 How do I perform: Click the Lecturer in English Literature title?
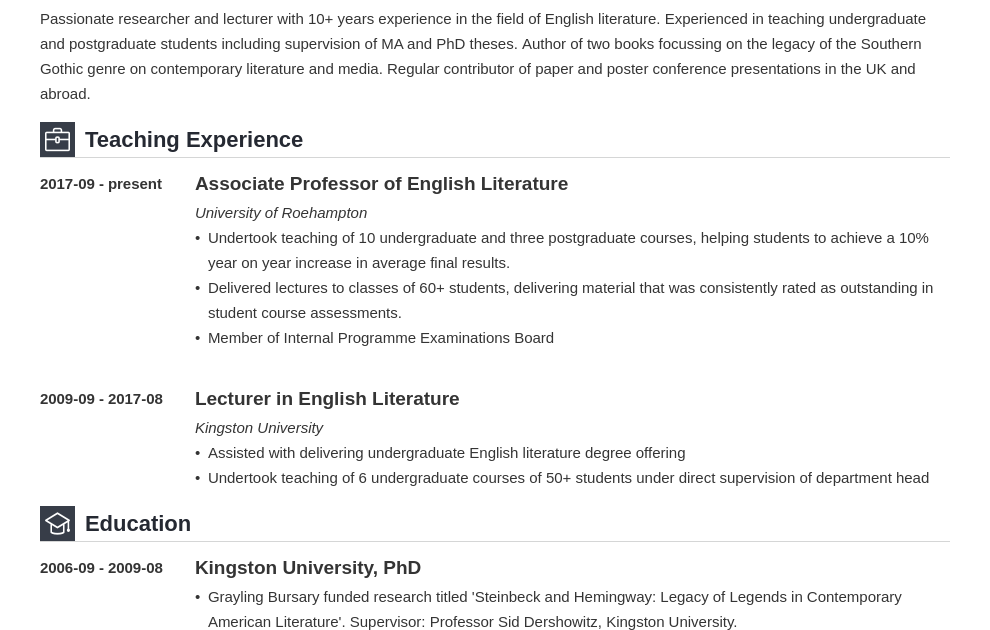coord(327,399)
